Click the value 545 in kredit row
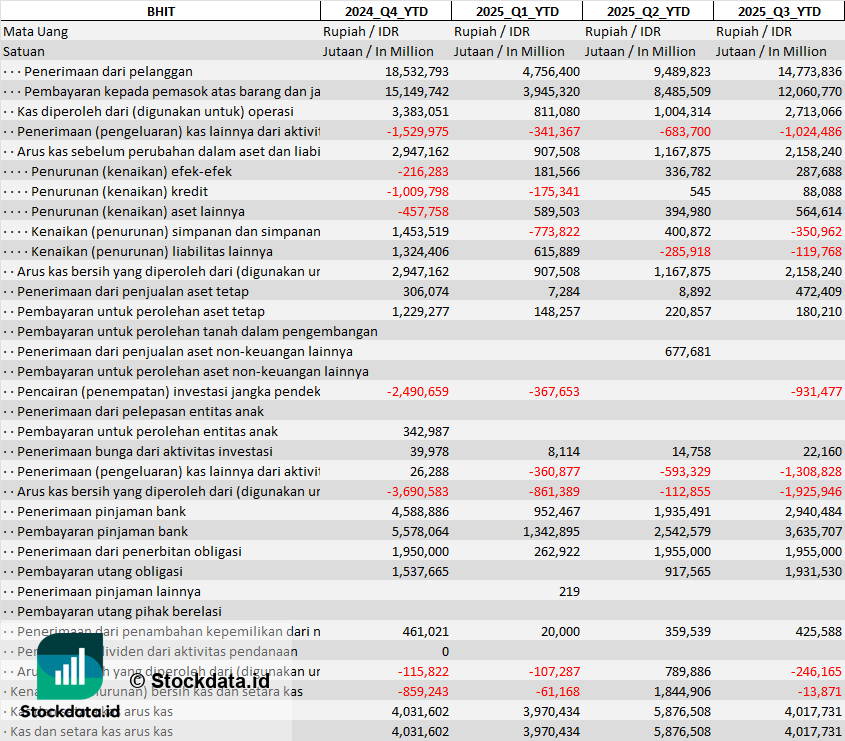Viewport: 845px width, 741px height. pos(700,191)
